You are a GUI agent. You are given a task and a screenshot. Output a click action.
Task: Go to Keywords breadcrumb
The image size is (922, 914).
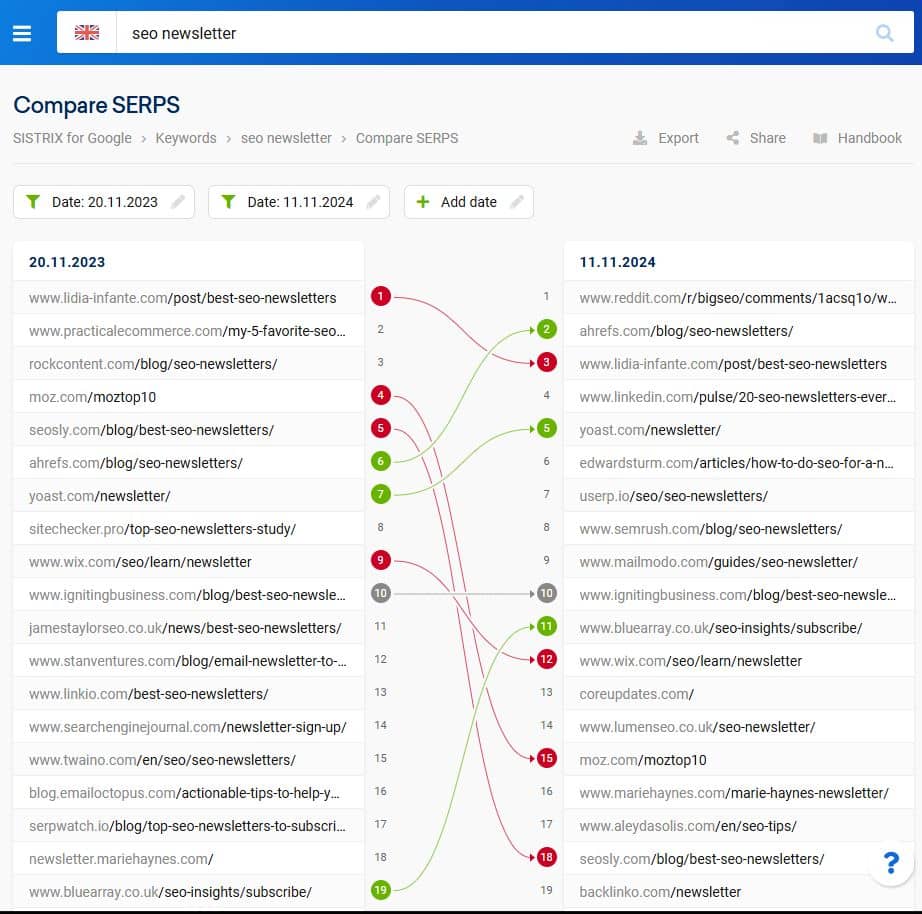pyautogui.click(x=186, y=138)
